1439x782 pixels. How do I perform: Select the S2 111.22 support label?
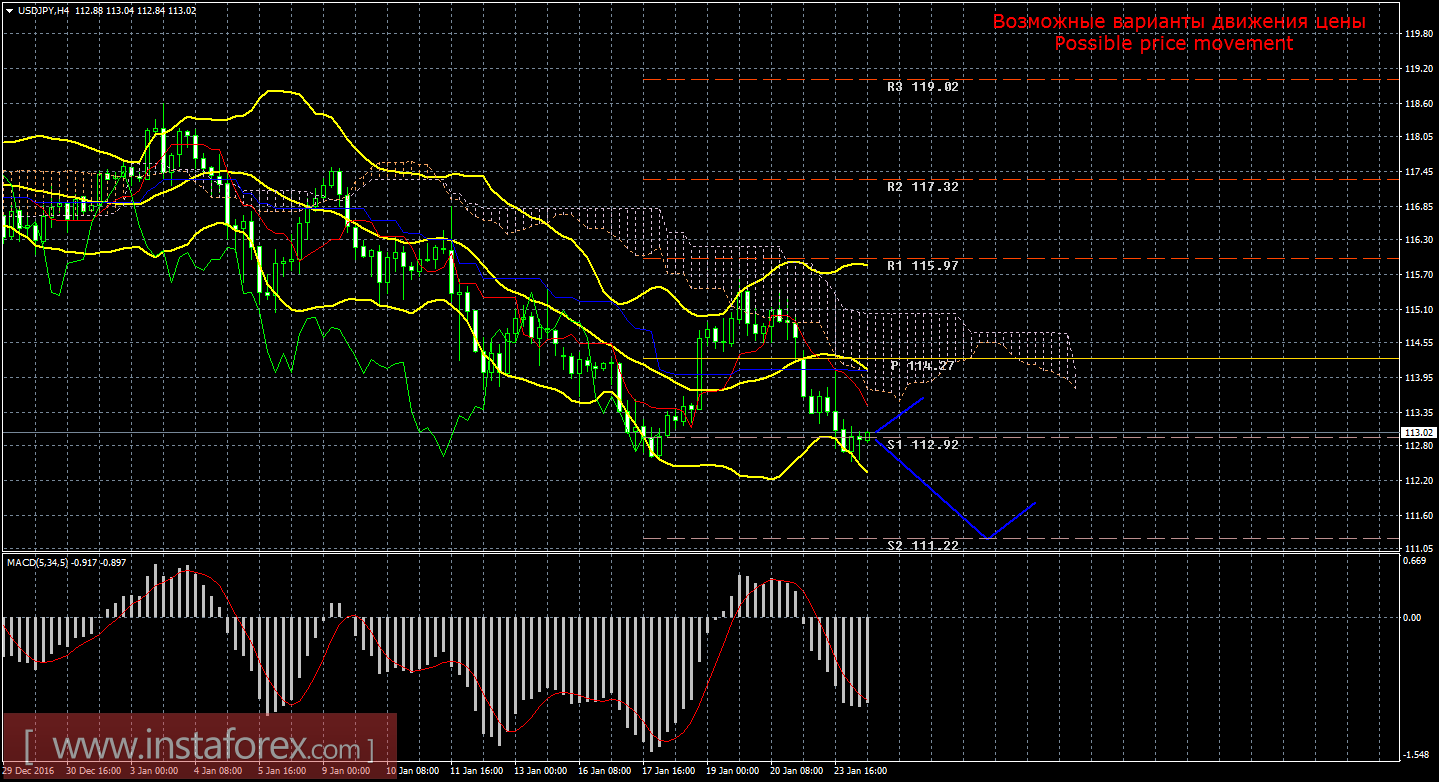pyautogui.click(x=922, y=546)
